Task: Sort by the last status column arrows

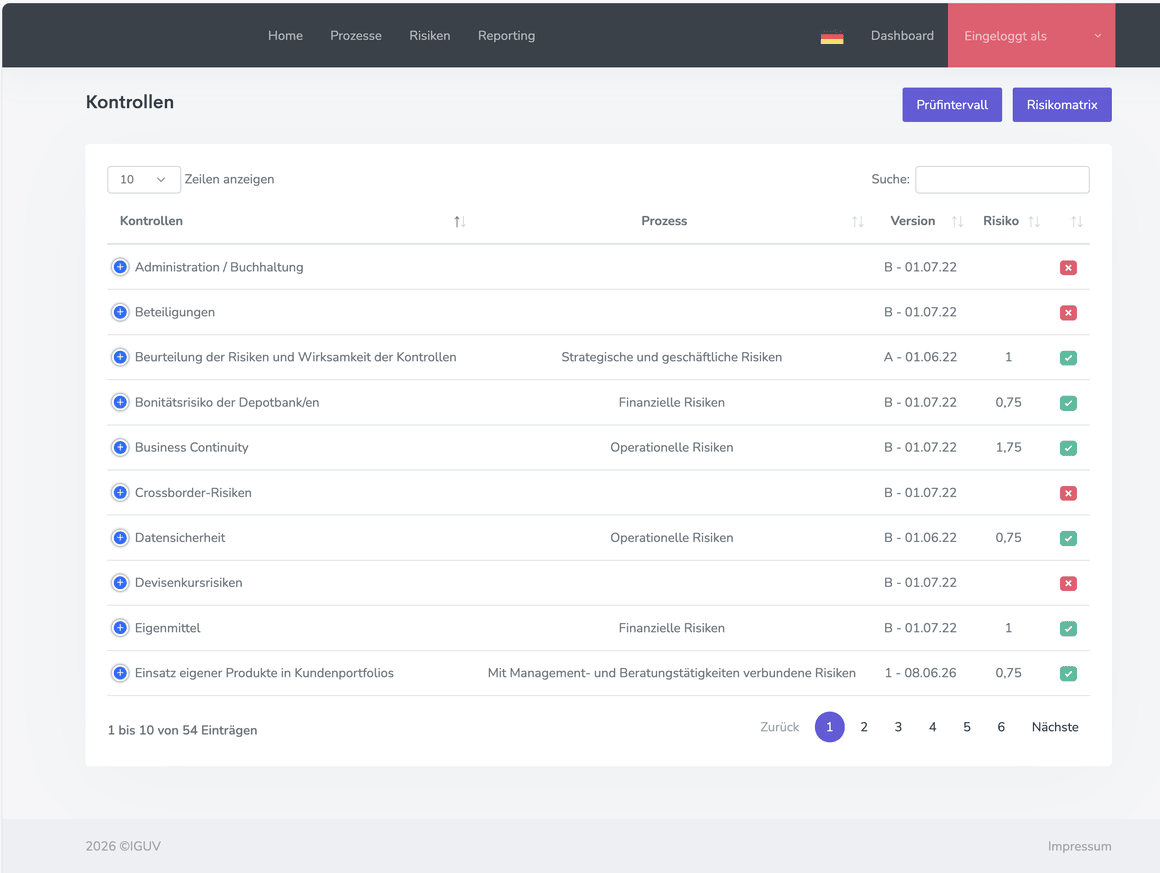Action: (x=1076, y=221)
